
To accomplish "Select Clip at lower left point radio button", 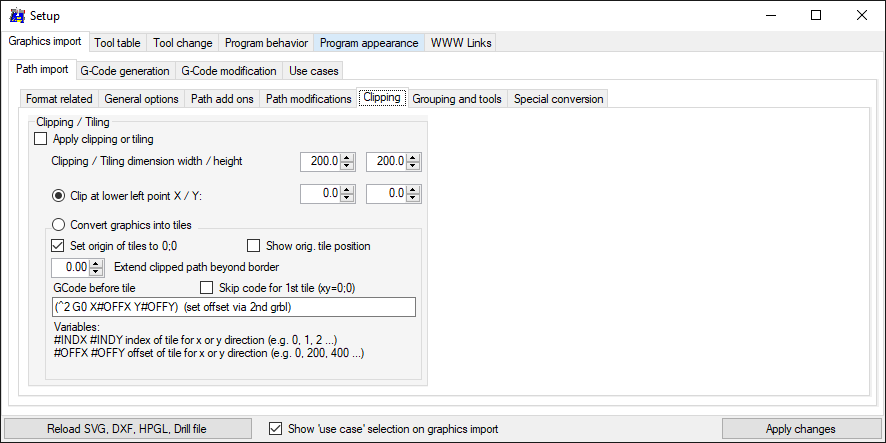I will click(x=58, y=196).
